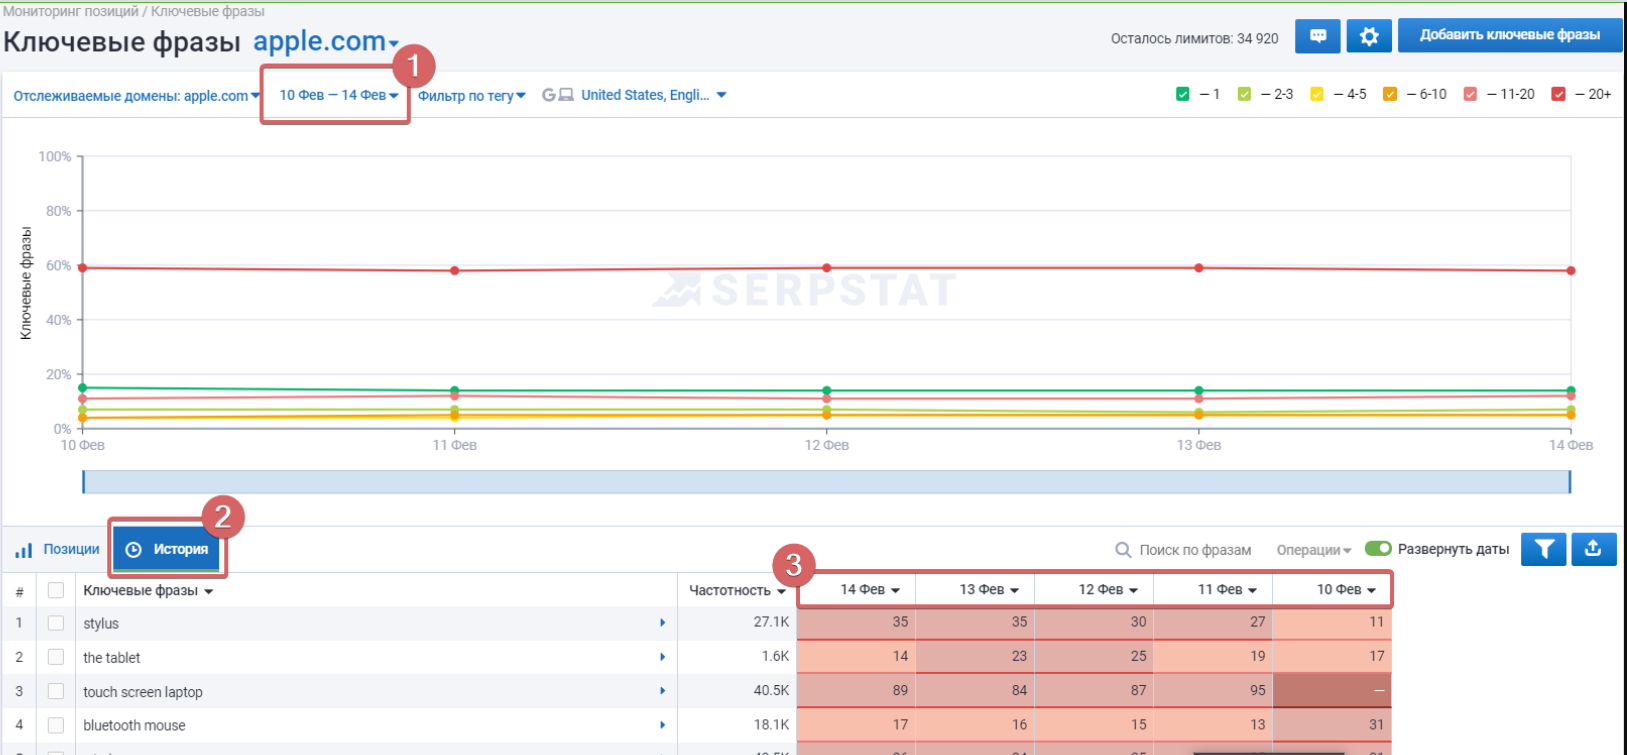The image size is (1627, 755).
Task: Open the apple.com domain dropdown in title
Action: (326, 42)
